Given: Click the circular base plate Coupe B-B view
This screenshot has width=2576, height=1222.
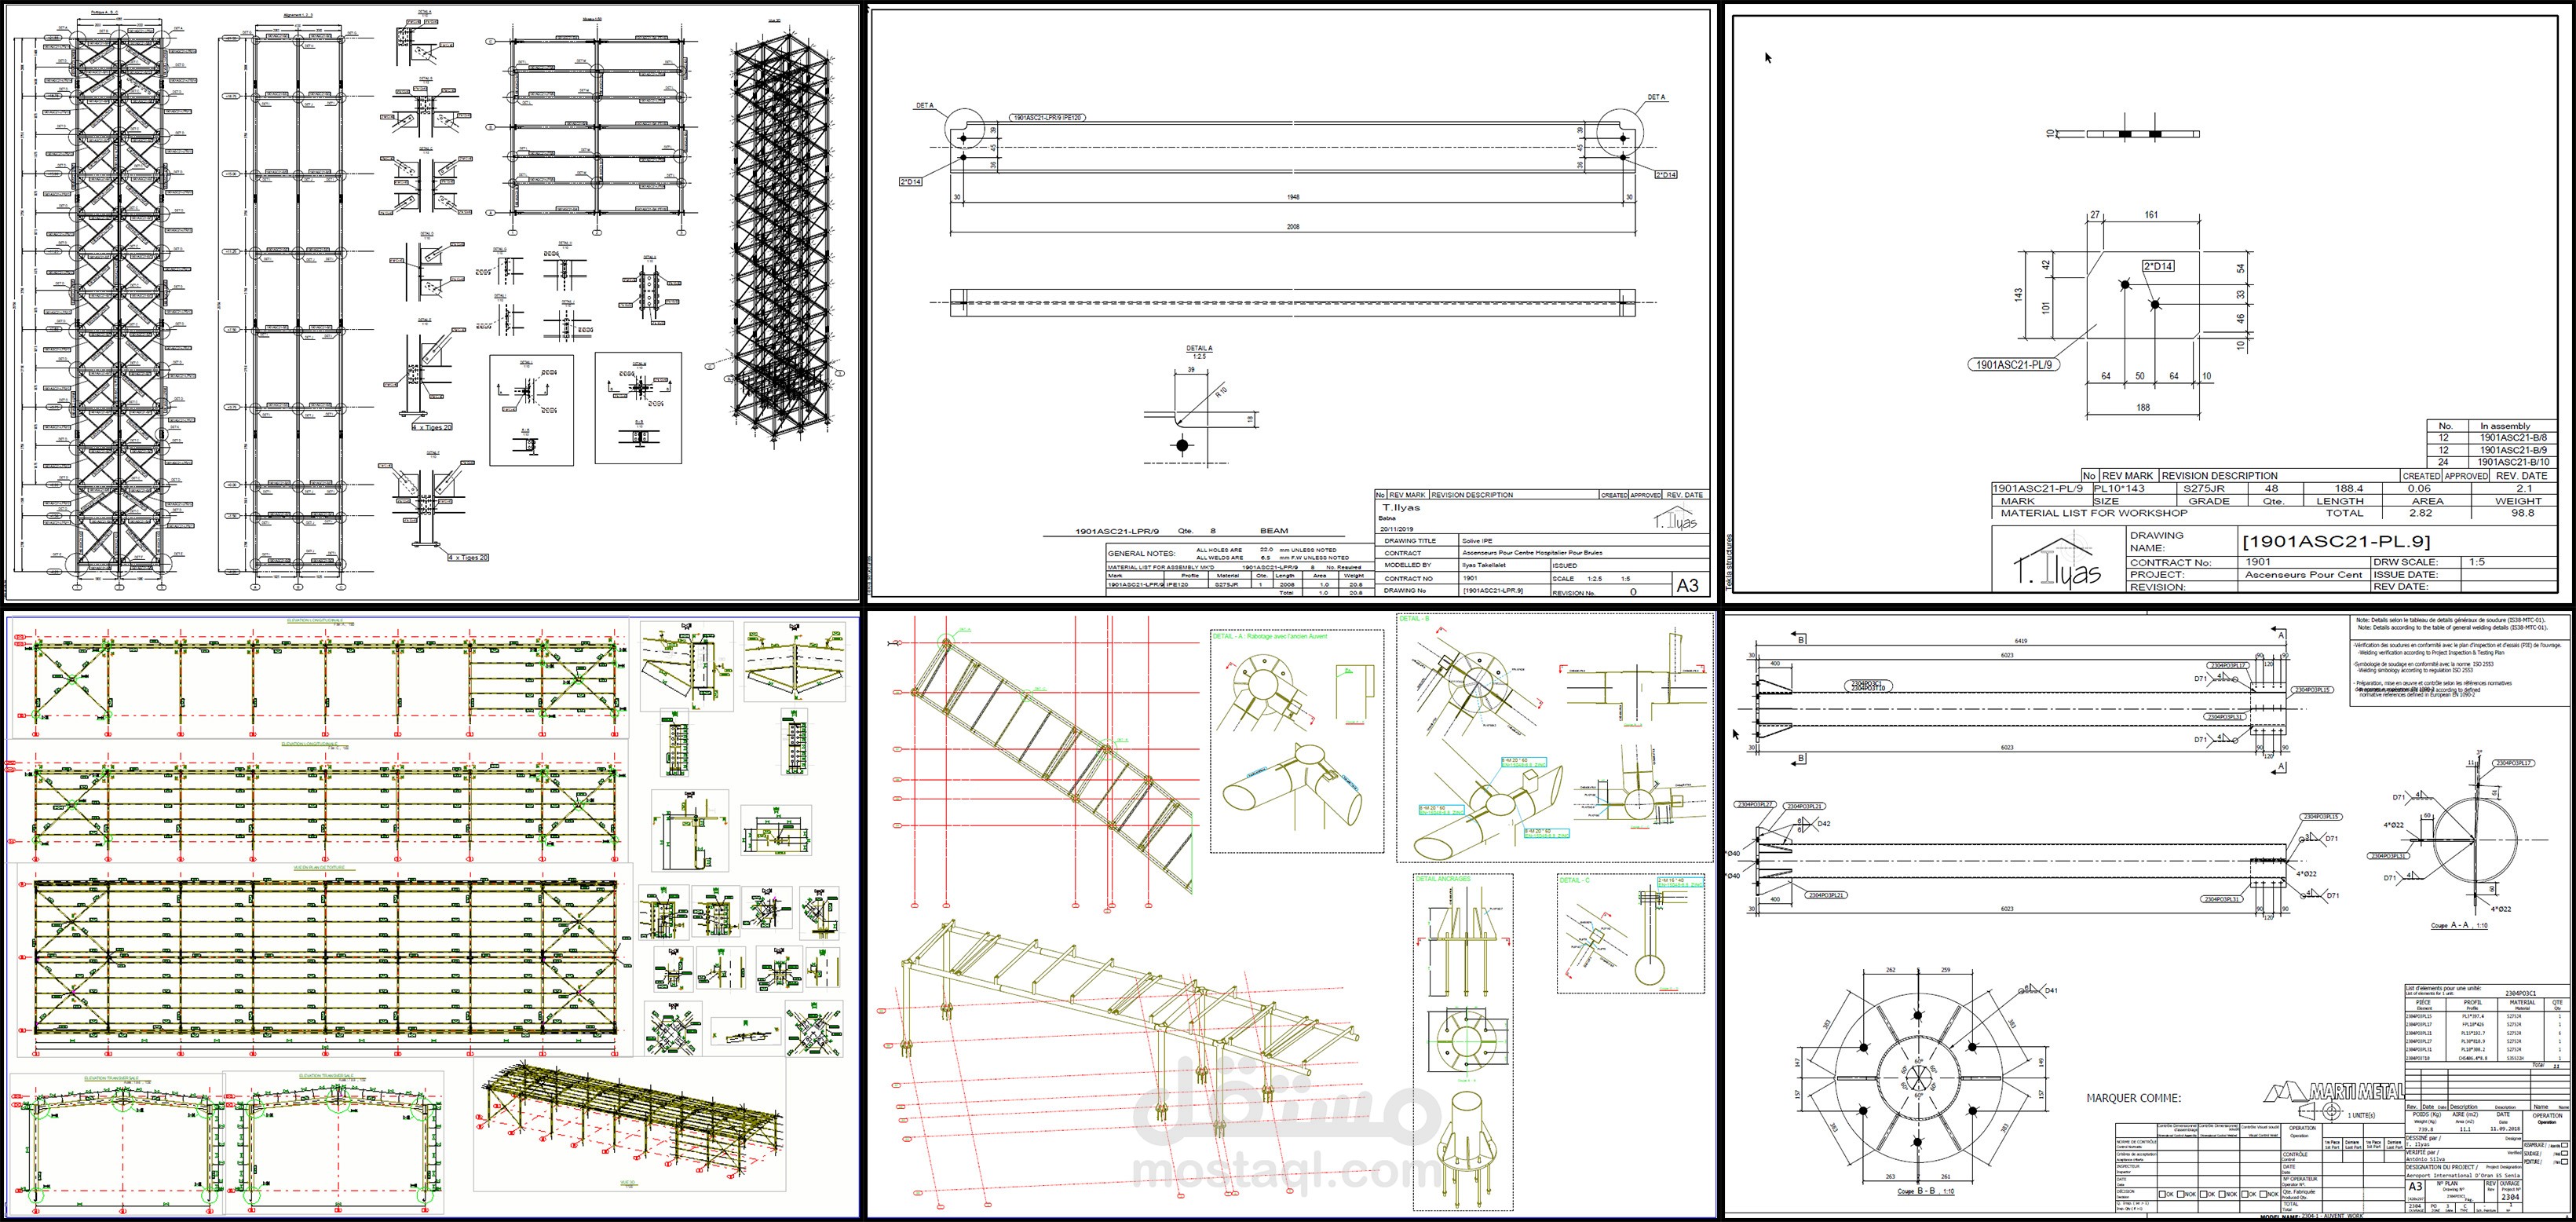Looking at the screenshot, I should pos(1920,1078).
